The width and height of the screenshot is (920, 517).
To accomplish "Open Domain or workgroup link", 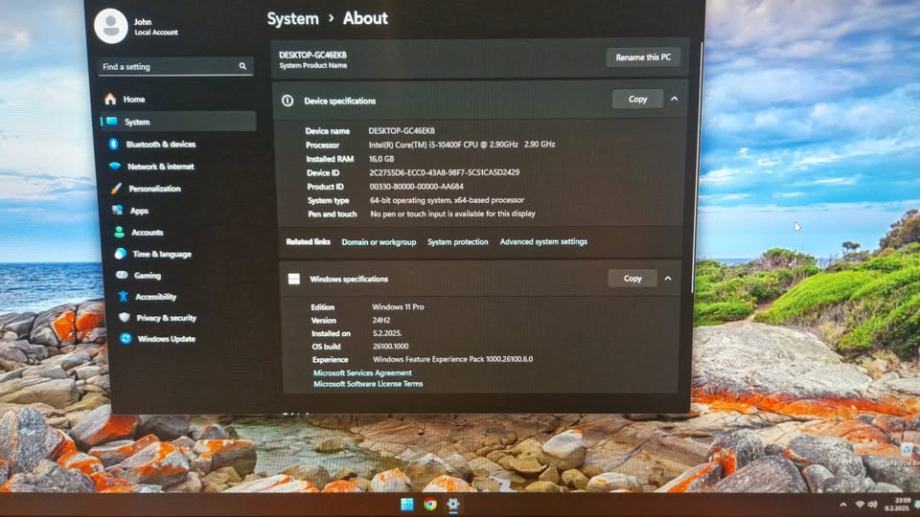I will pos(379,242).
